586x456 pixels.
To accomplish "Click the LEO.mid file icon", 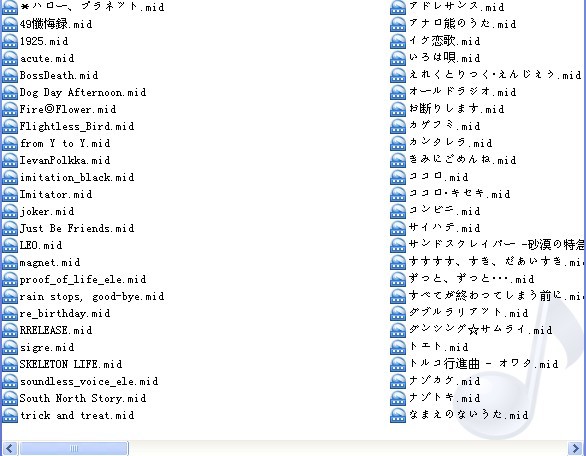I will click(x=10, y=245).
